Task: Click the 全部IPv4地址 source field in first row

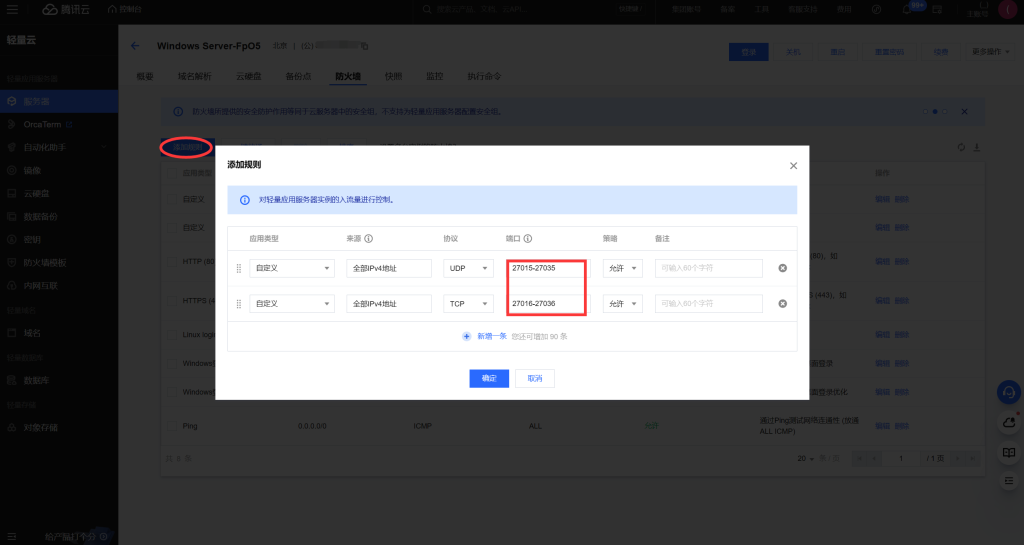Action: pyautogui.click(x=388, y=268)
